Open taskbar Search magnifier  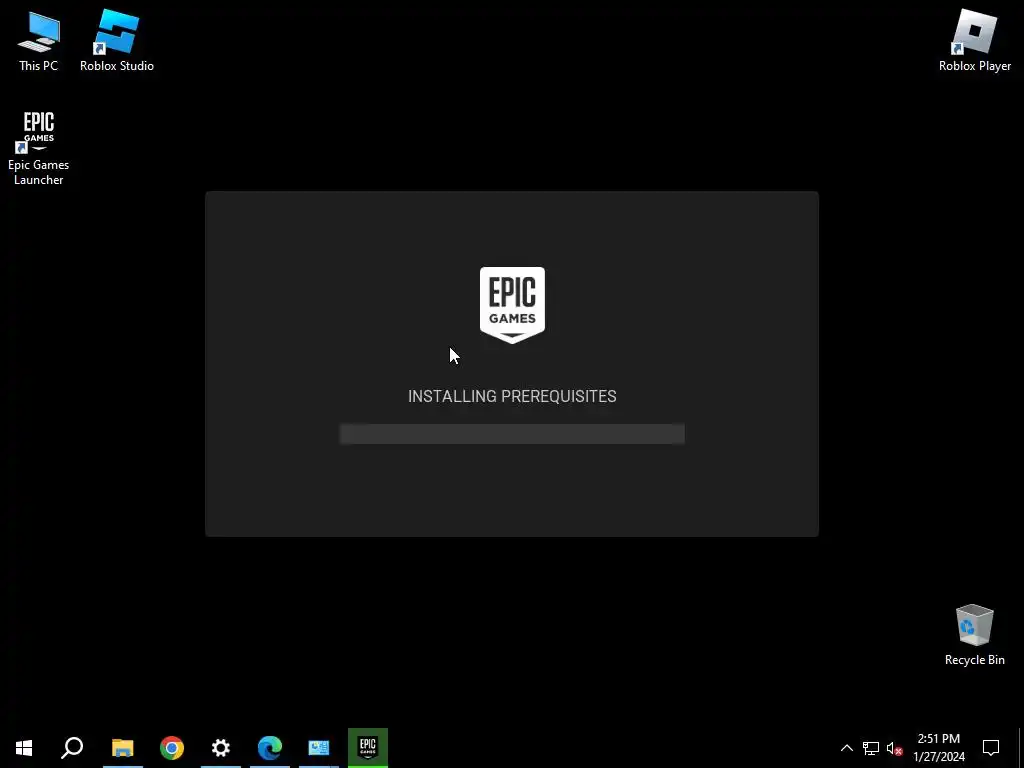point(72,748)
